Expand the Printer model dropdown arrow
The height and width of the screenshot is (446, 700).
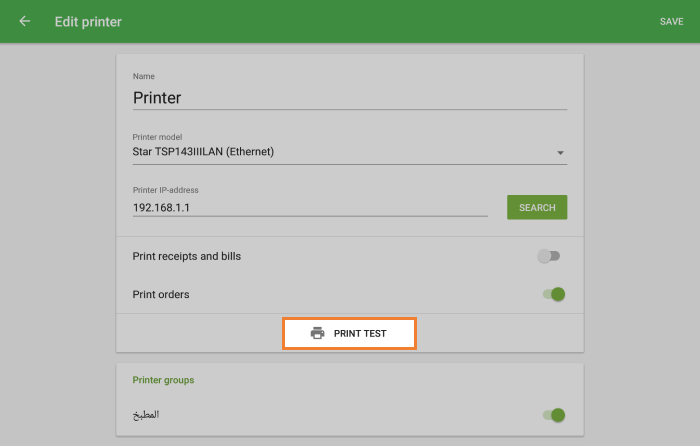pos(560,153)
